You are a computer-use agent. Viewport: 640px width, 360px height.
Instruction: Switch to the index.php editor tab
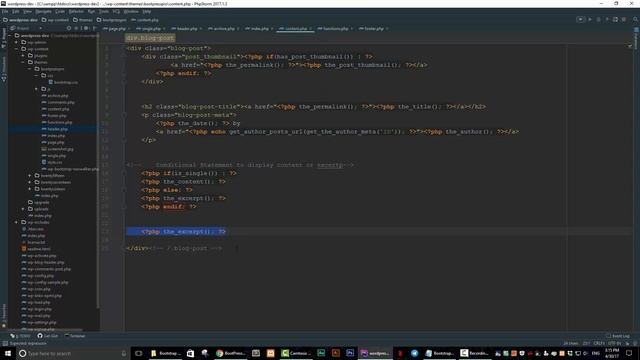click(x=260, y=29)
